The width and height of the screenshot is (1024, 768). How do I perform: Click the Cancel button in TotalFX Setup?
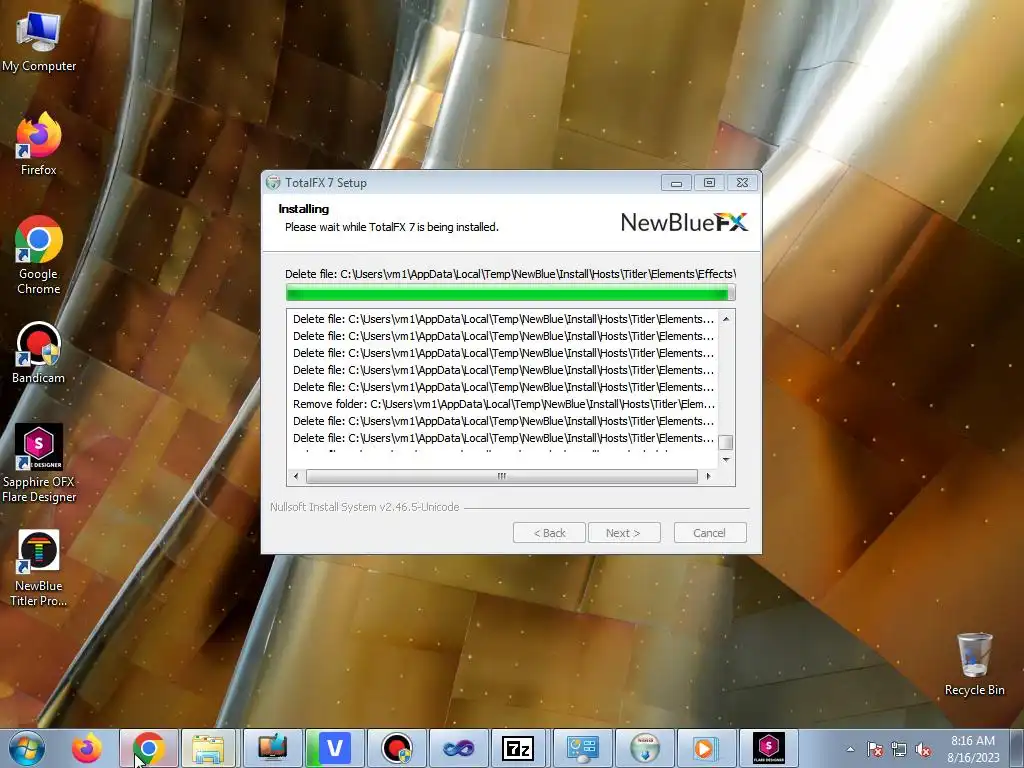[x=710, y=533]
